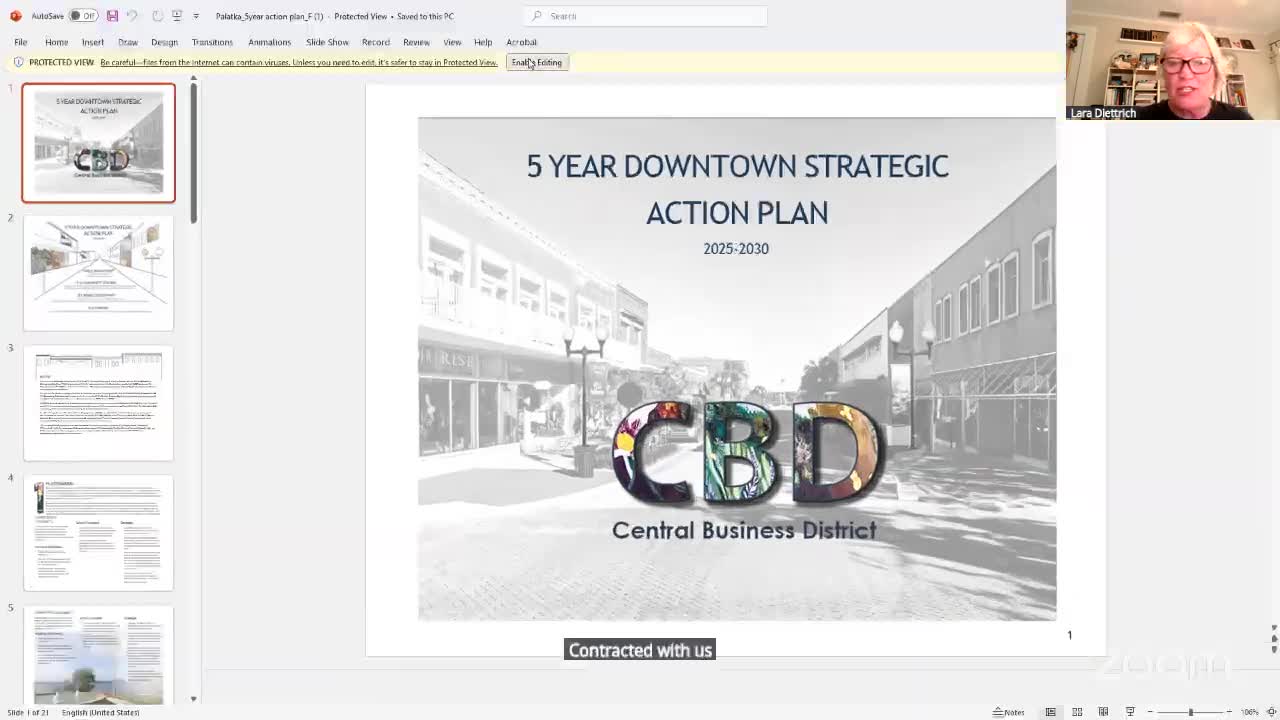
Task: Click the Search box
Action: 650,16
